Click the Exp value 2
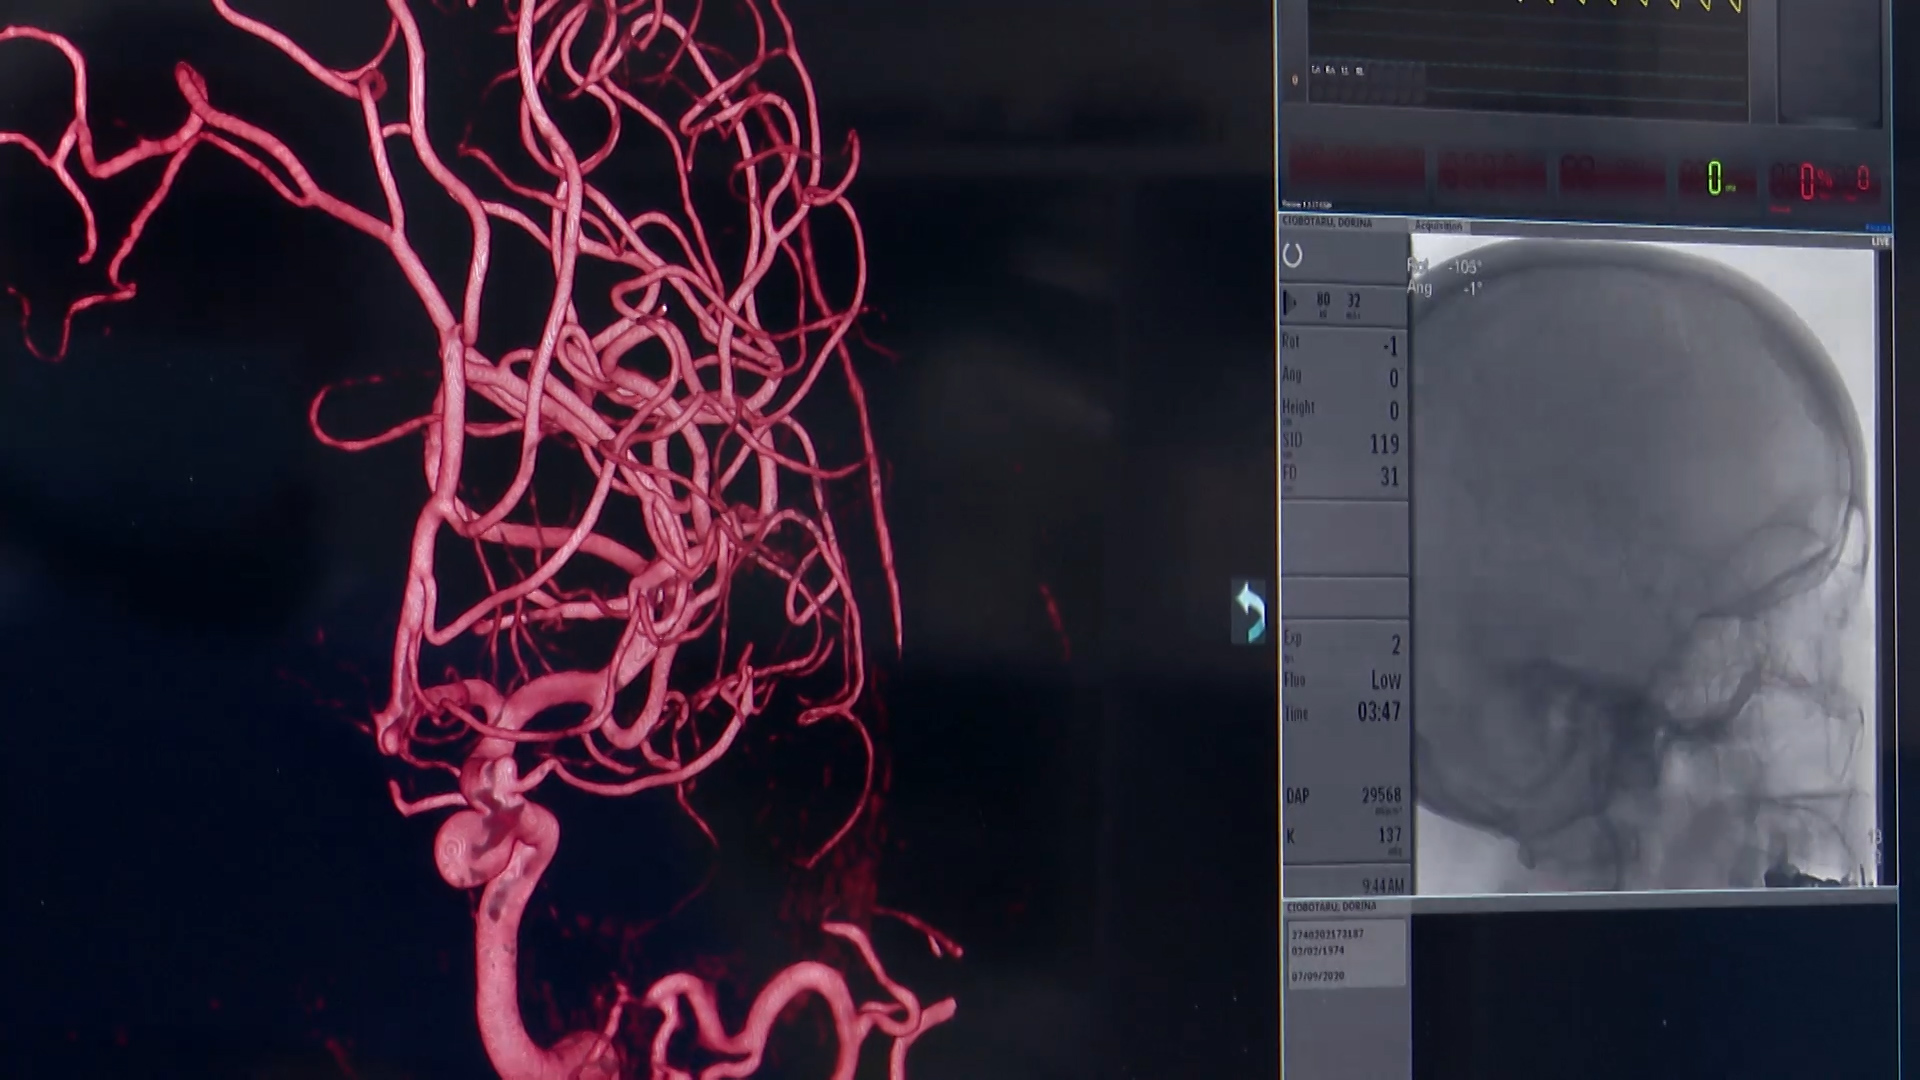Viewport: 1920px width, 1080px height. tap(1395, 645)
